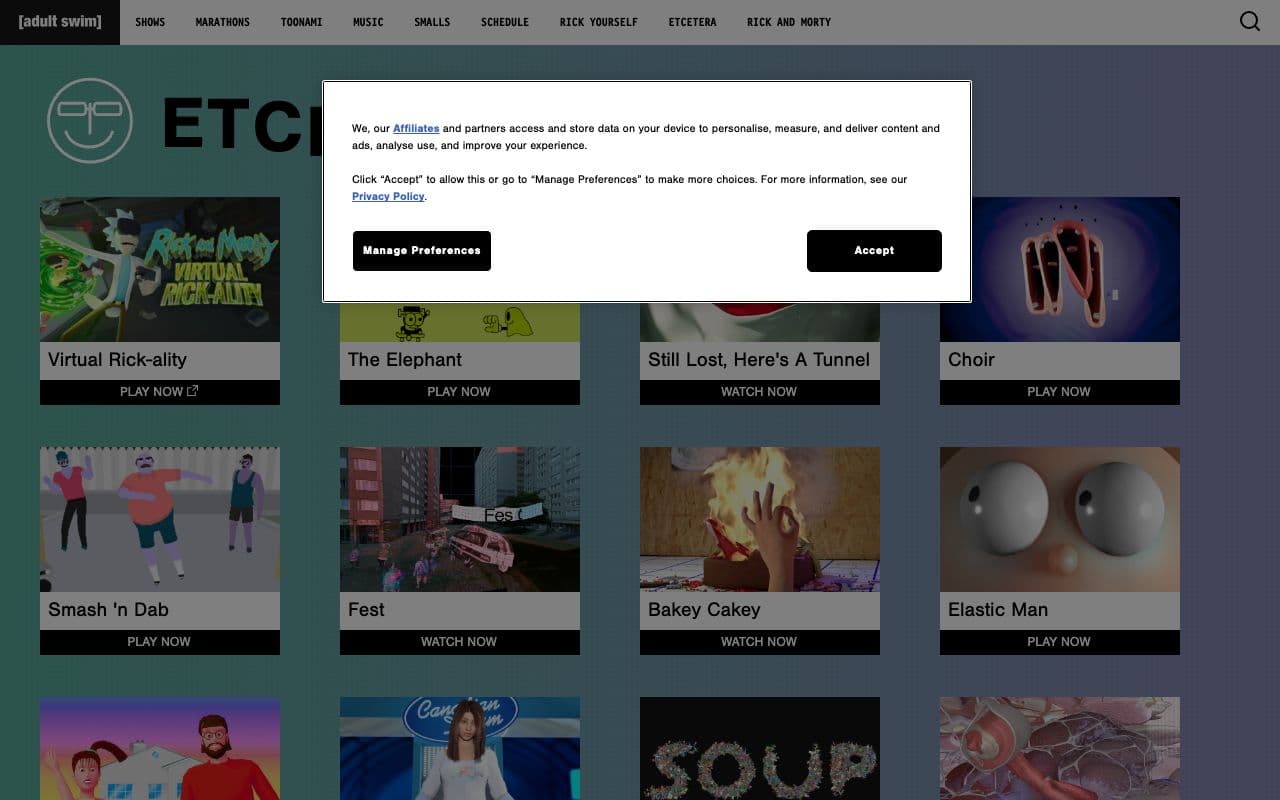Click Watch Now under Fest
The image size is (1280, 800).
pyautogui.click(x=460, y=642)
